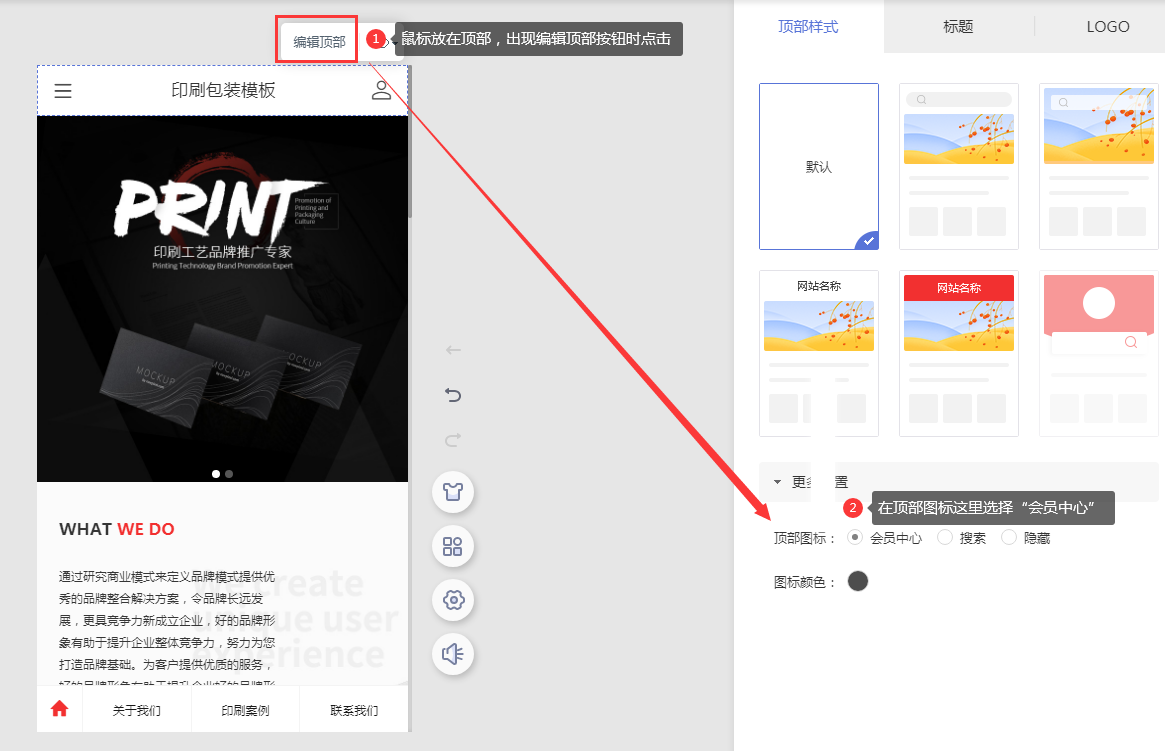This screenshot has width=1165, height=751.
Task: Open 关于我们 in bottom navigation
Action: click(136, 711)
